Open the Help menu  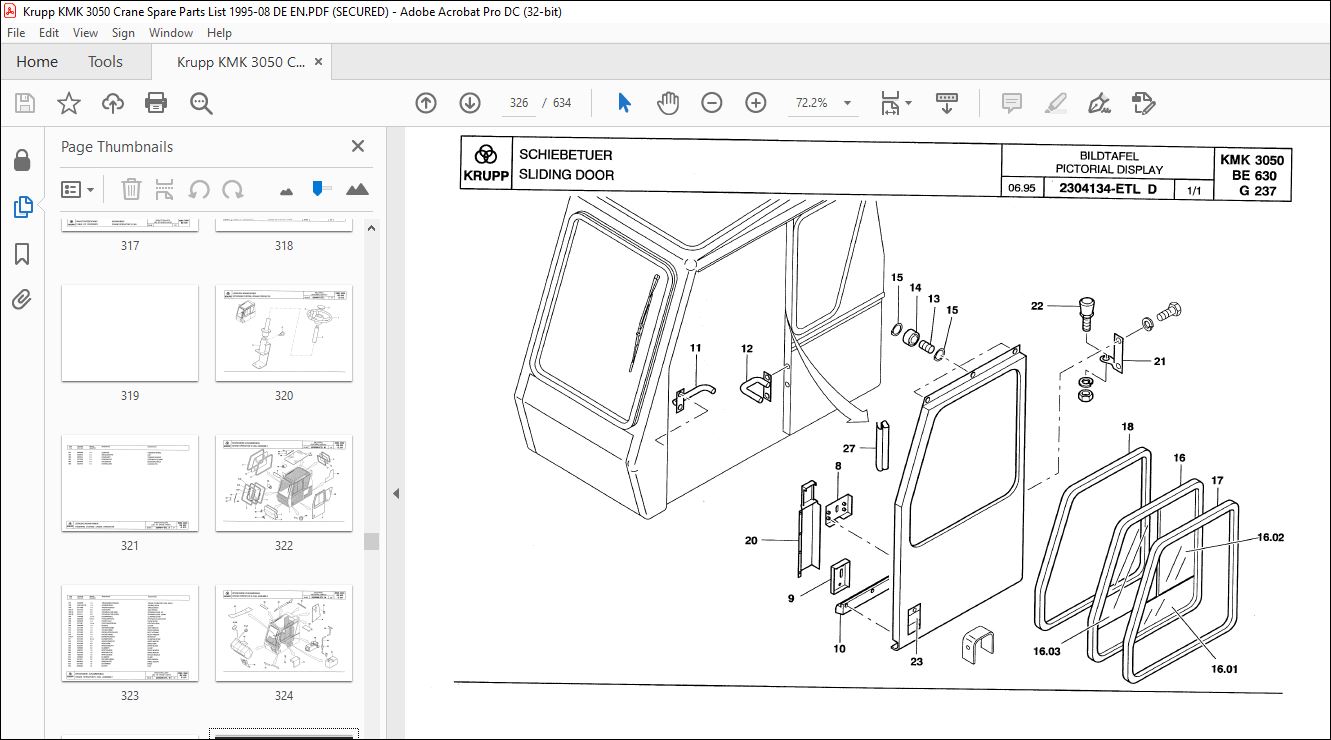click(219, 33)
